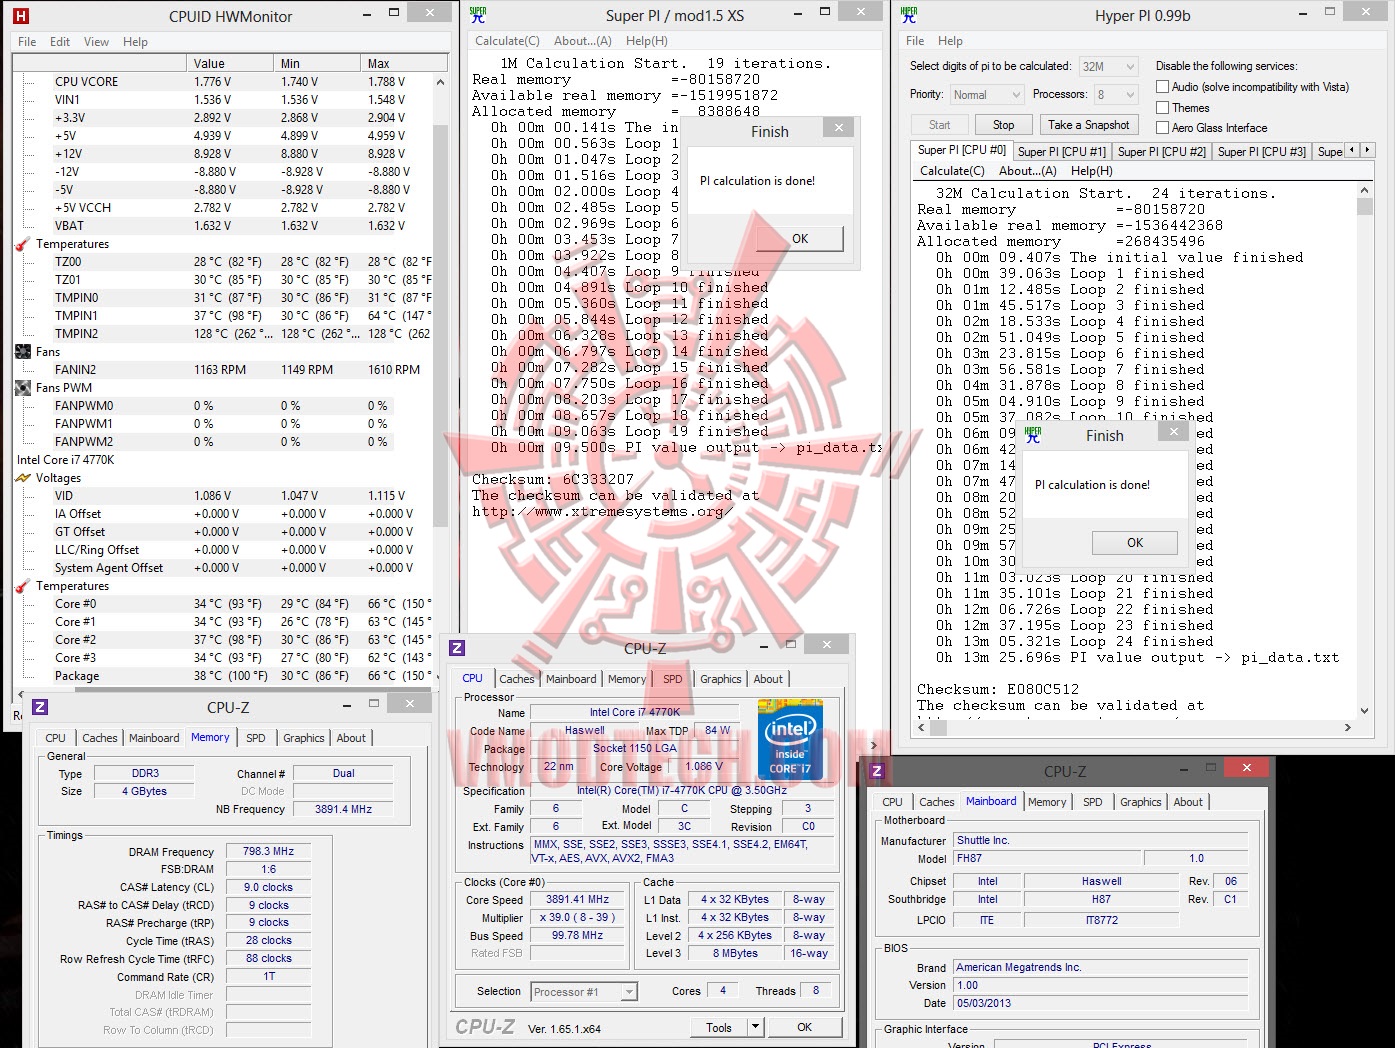Image resolution: width=1395 pixels, height=1048 pixels.
Task: Click left tab-scroll arrow in Hyper PI
Action: tap(1352, 150)
